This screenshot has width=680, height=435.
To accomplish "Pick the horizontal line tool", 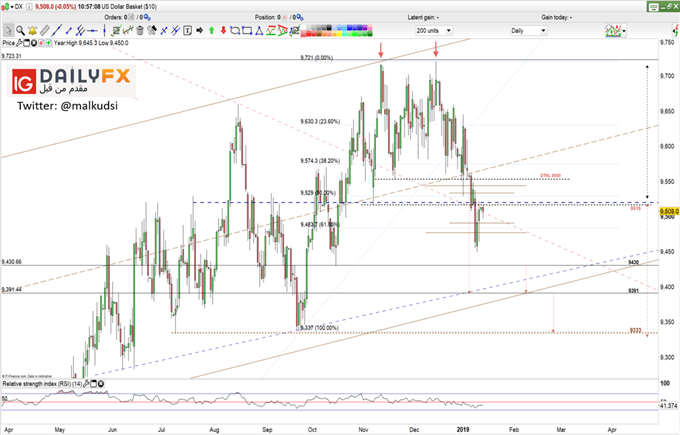I will 92,31.
